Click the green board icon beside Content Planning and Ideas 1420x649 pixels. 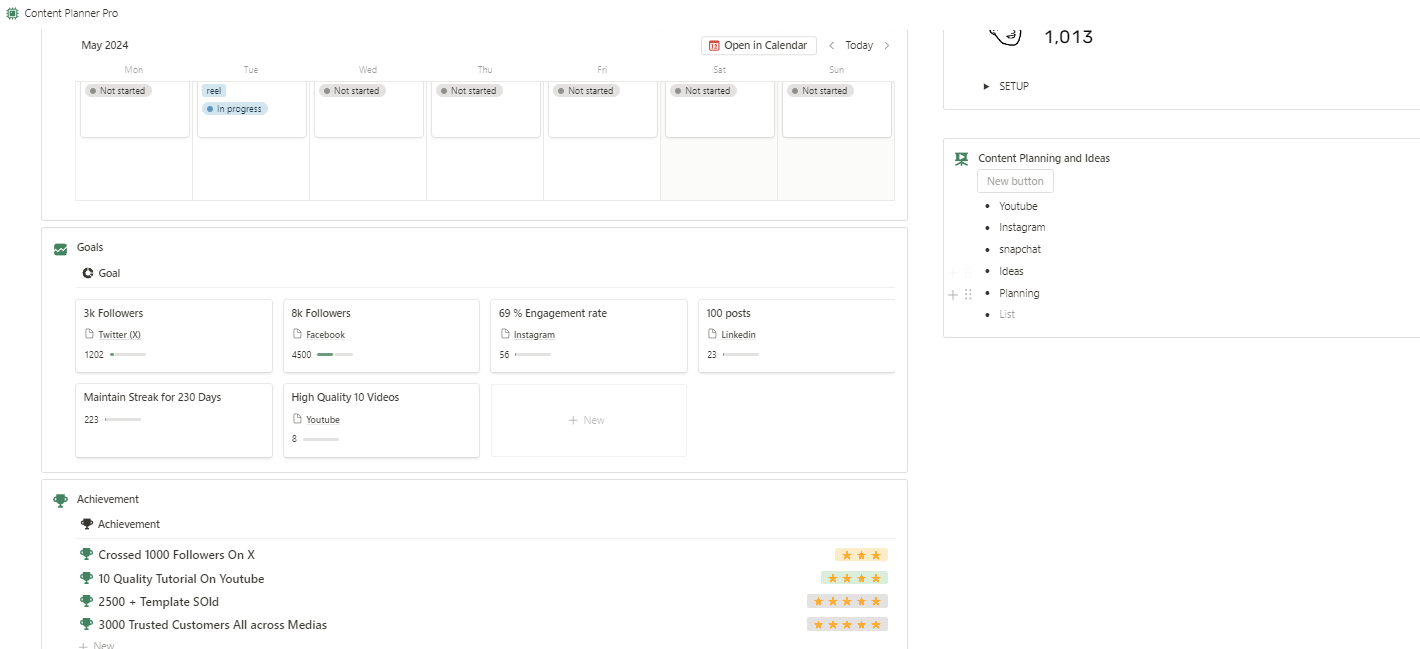[x=961, y=158]
